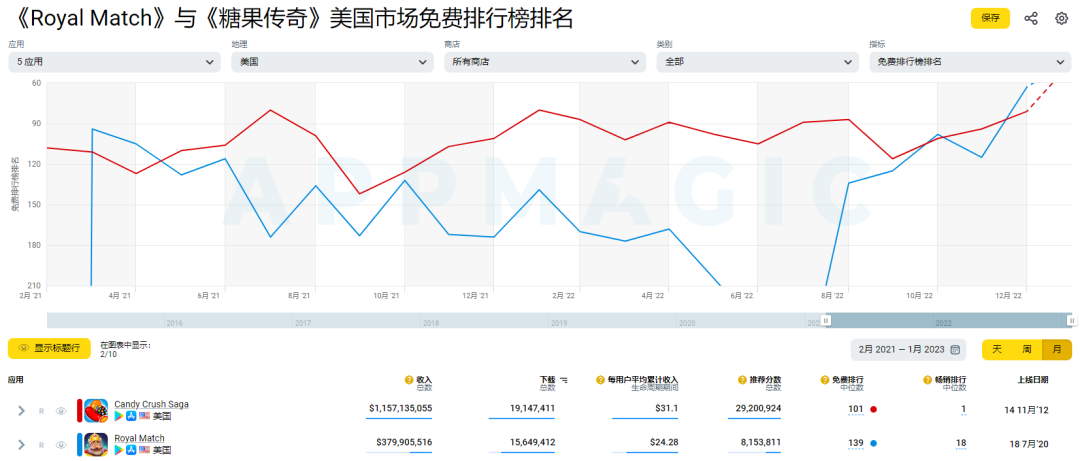Click US flag icon under Candy Crush Saga

click(144, 416)
